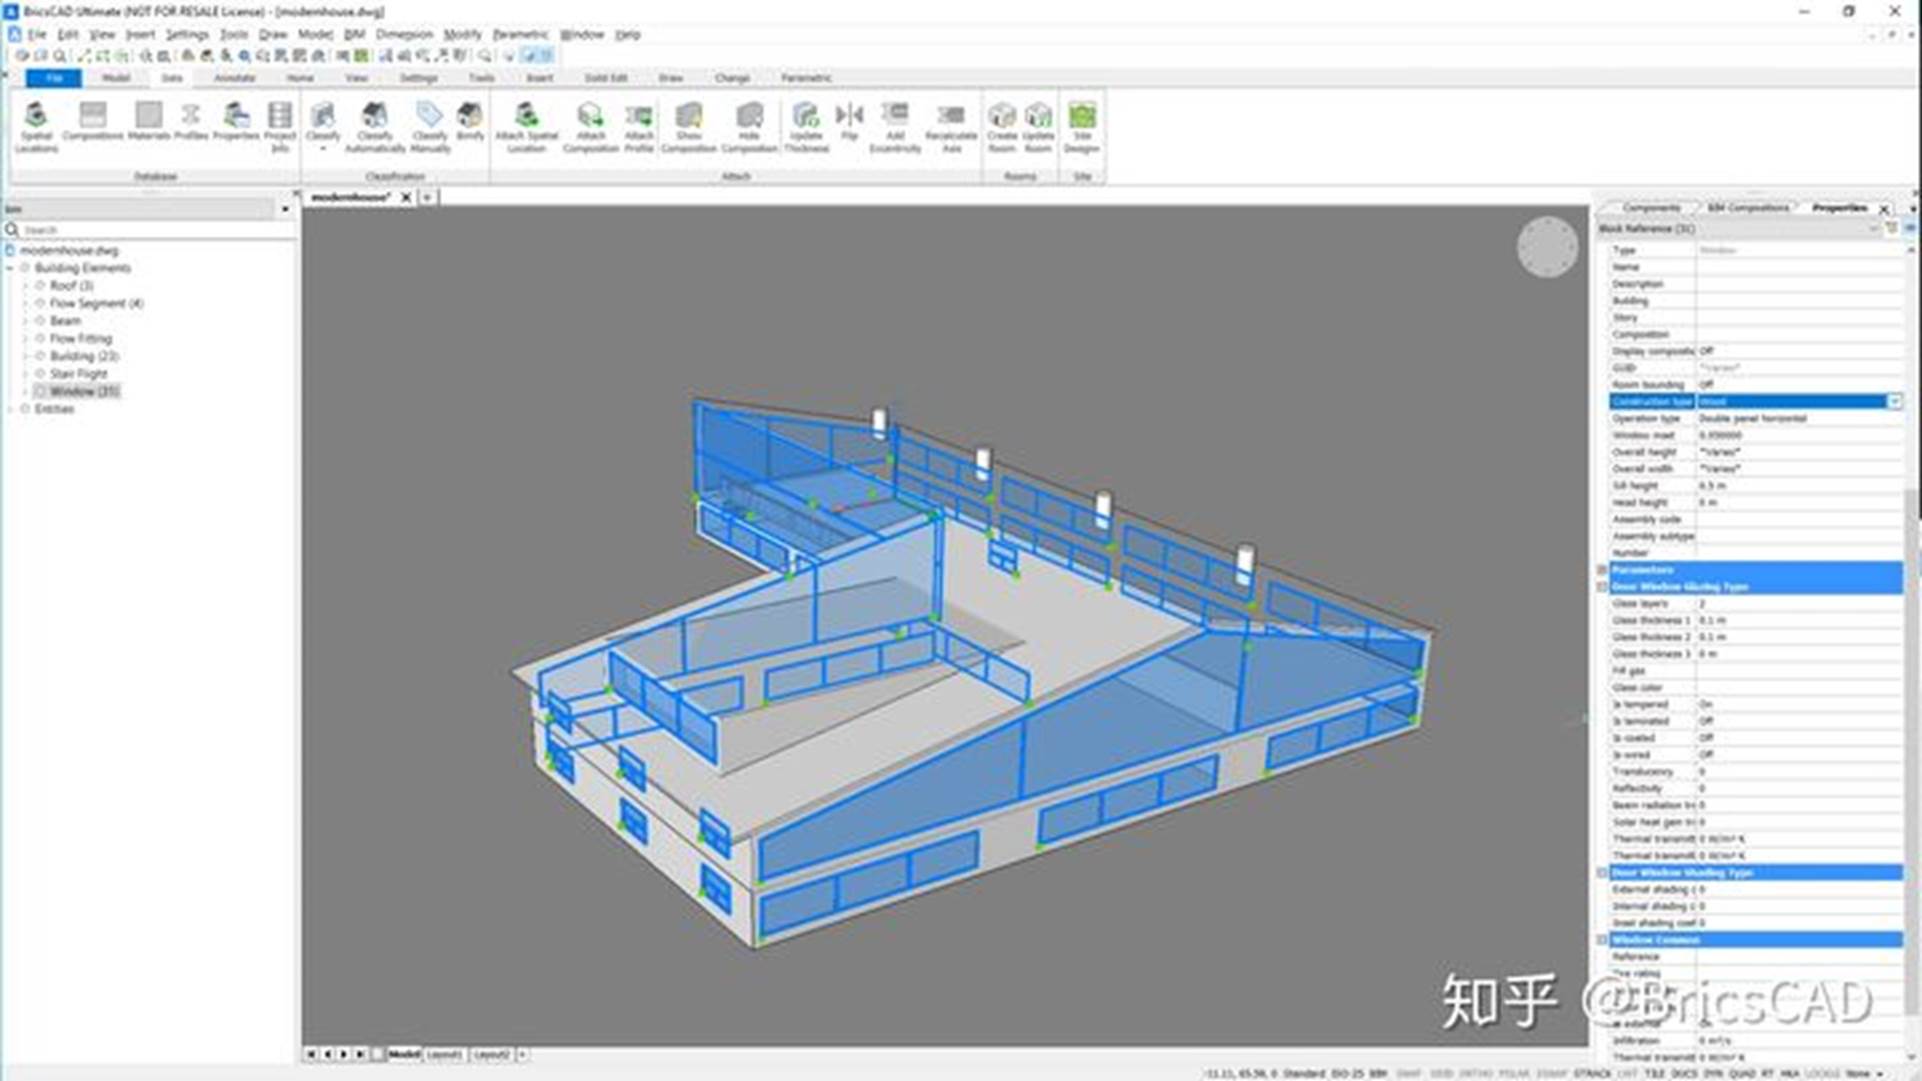Viewport: 1922px width, 1081px height.
Task: Click the LookFrom view widget
Action: click(1547, 247)
